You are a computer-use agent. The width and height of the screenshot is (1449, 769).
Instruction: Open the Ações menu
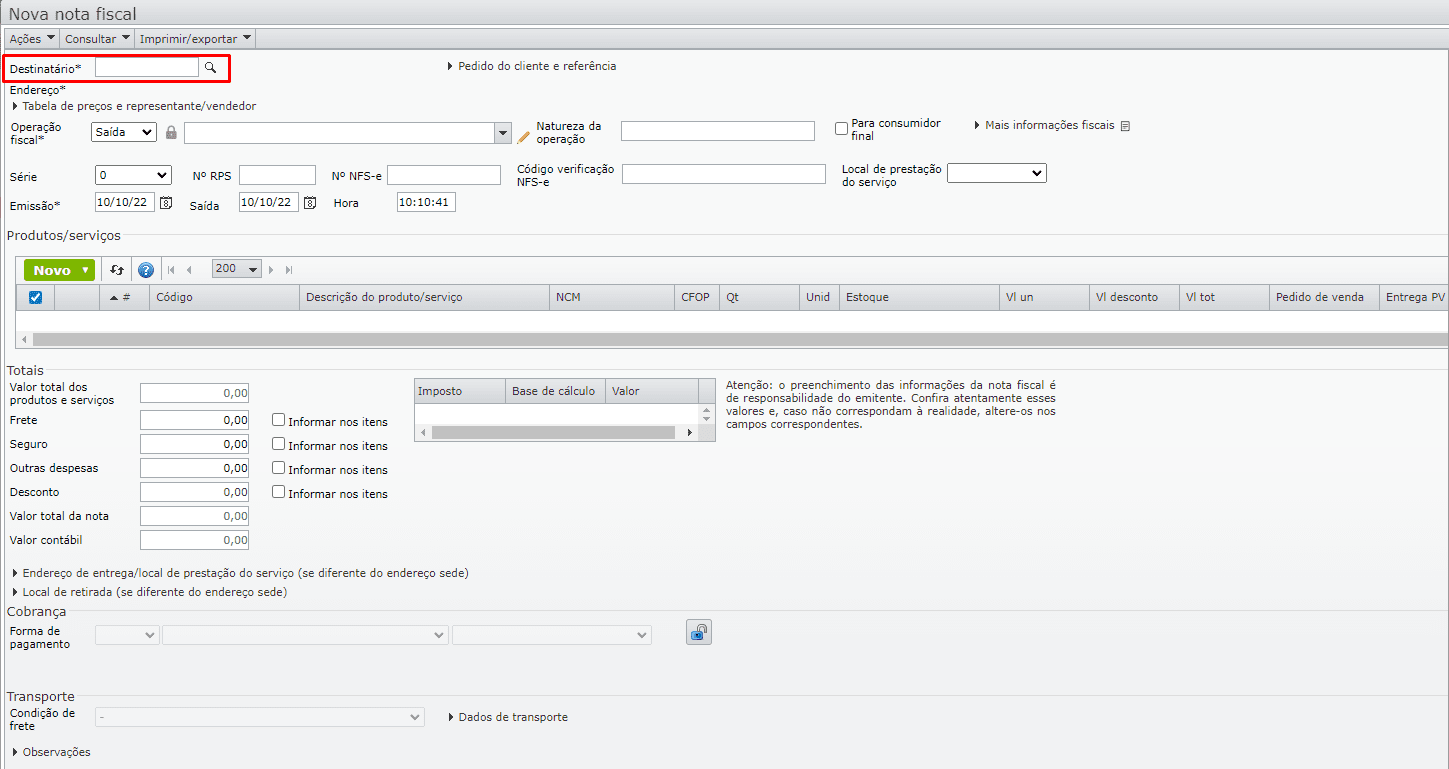coord(32,39)
